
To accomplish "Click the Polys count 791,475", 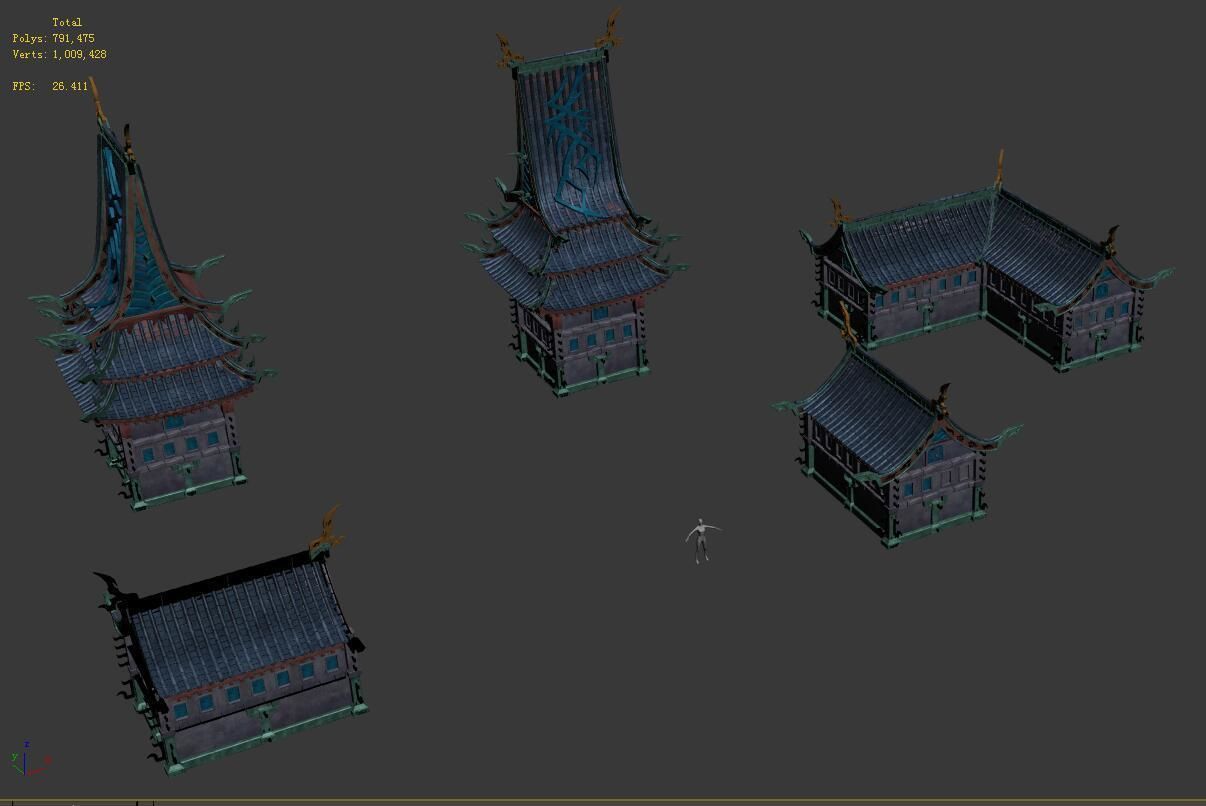I will coord(74,38).
